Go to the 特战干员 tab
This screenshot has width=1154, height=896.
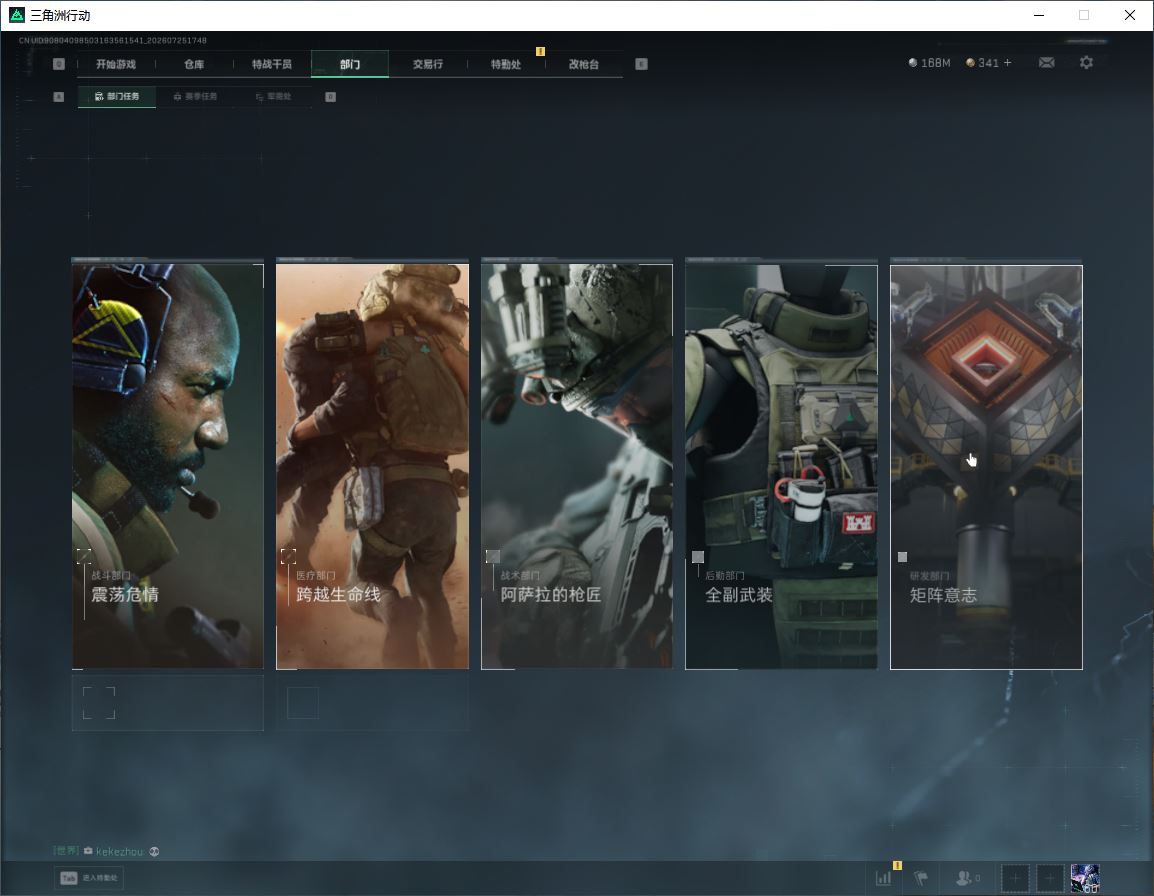(272, 64)
